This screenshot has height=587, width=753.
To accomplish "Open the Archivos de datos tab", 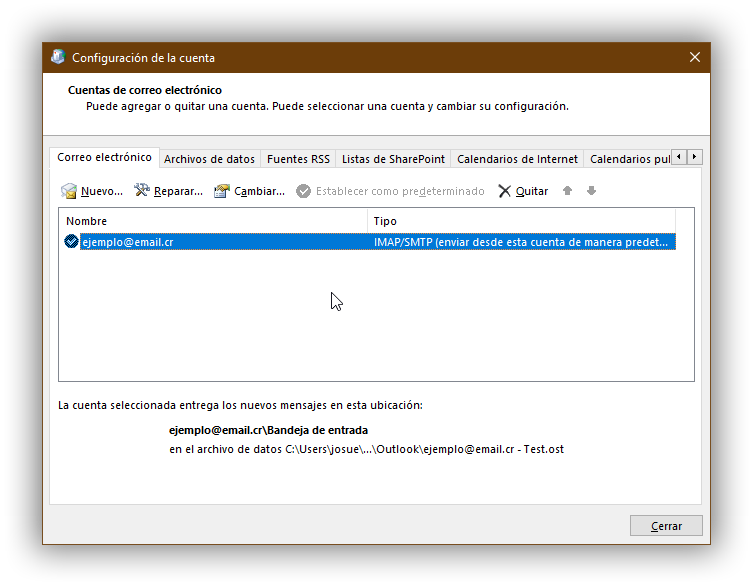I will (x=209, y=159).
